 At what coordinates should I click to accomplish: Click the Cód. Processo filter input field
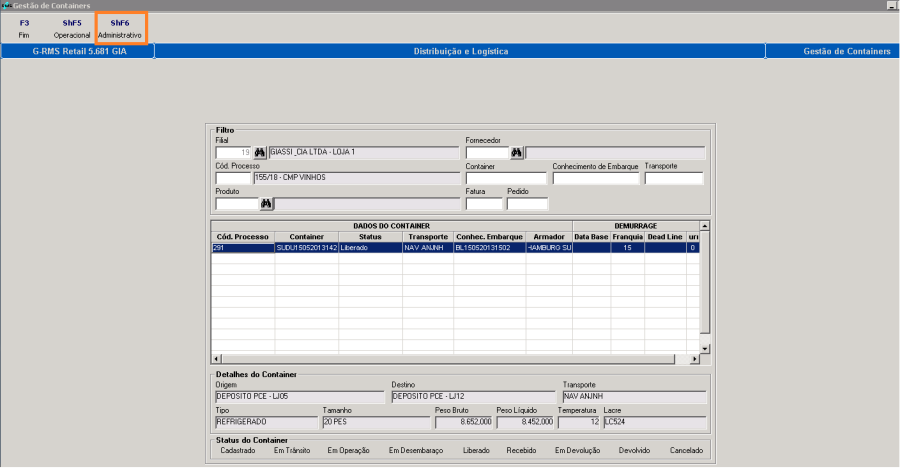click(233, 178)
